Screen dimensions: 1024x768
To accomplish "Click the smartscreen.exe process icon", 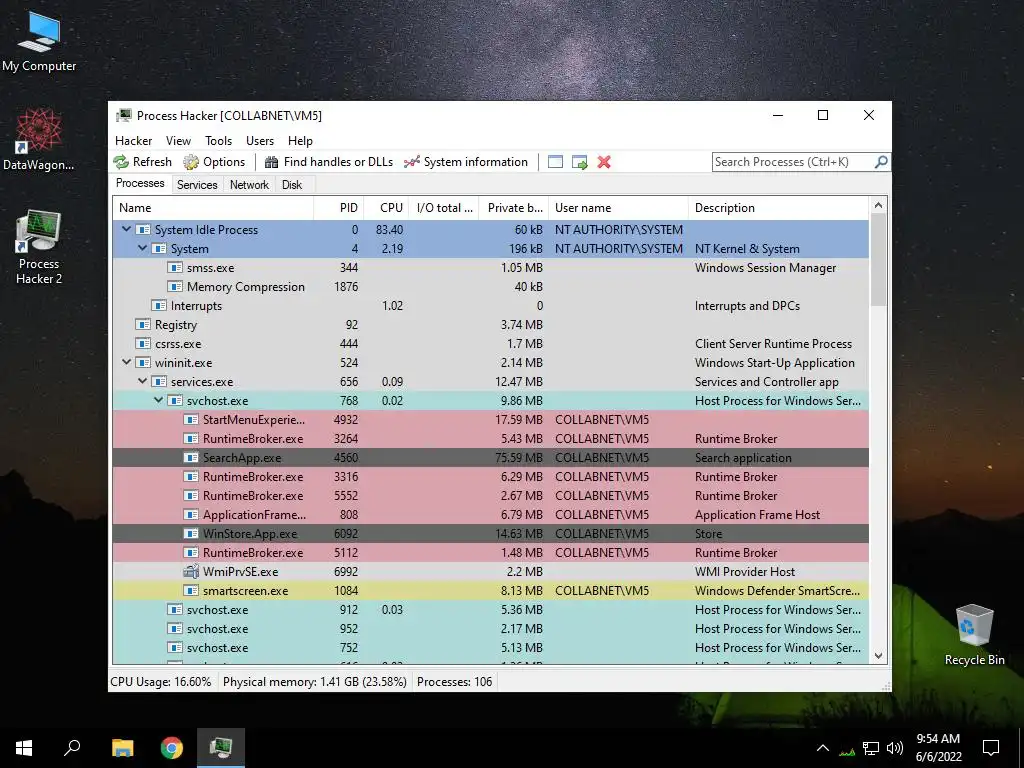I will coord(191,590).
